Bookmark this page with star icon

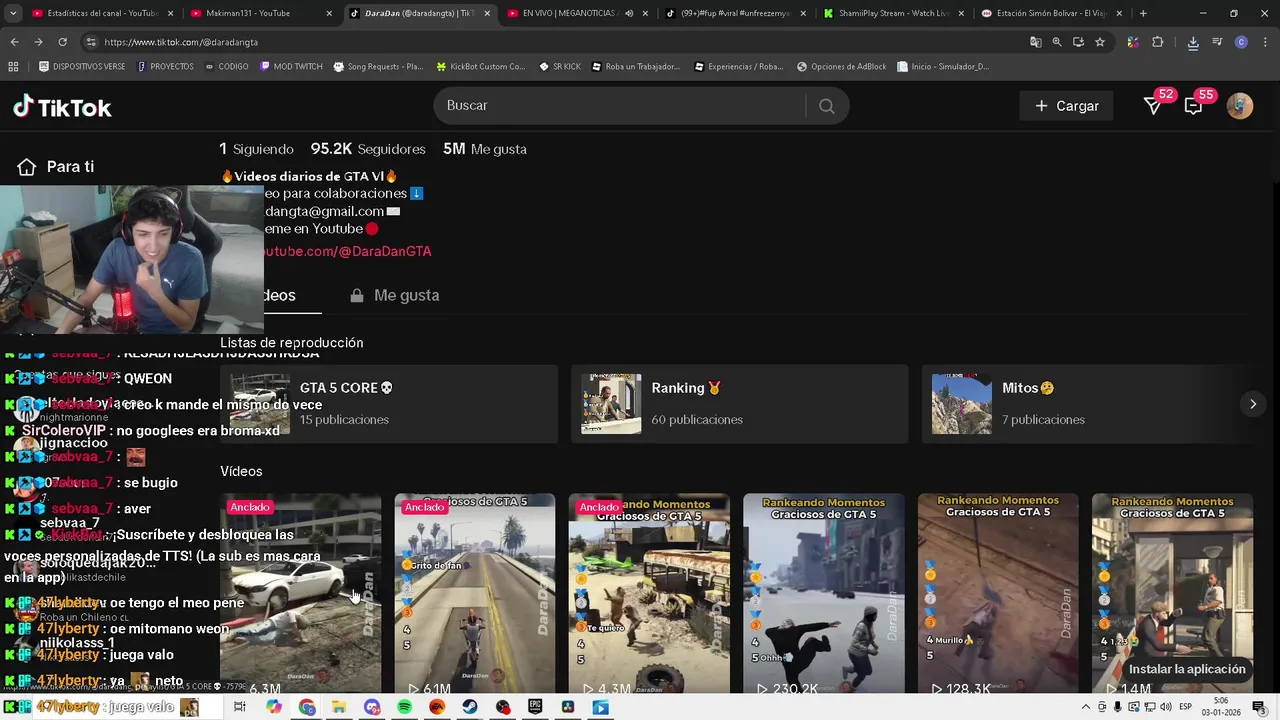[x=1100, y=42]
